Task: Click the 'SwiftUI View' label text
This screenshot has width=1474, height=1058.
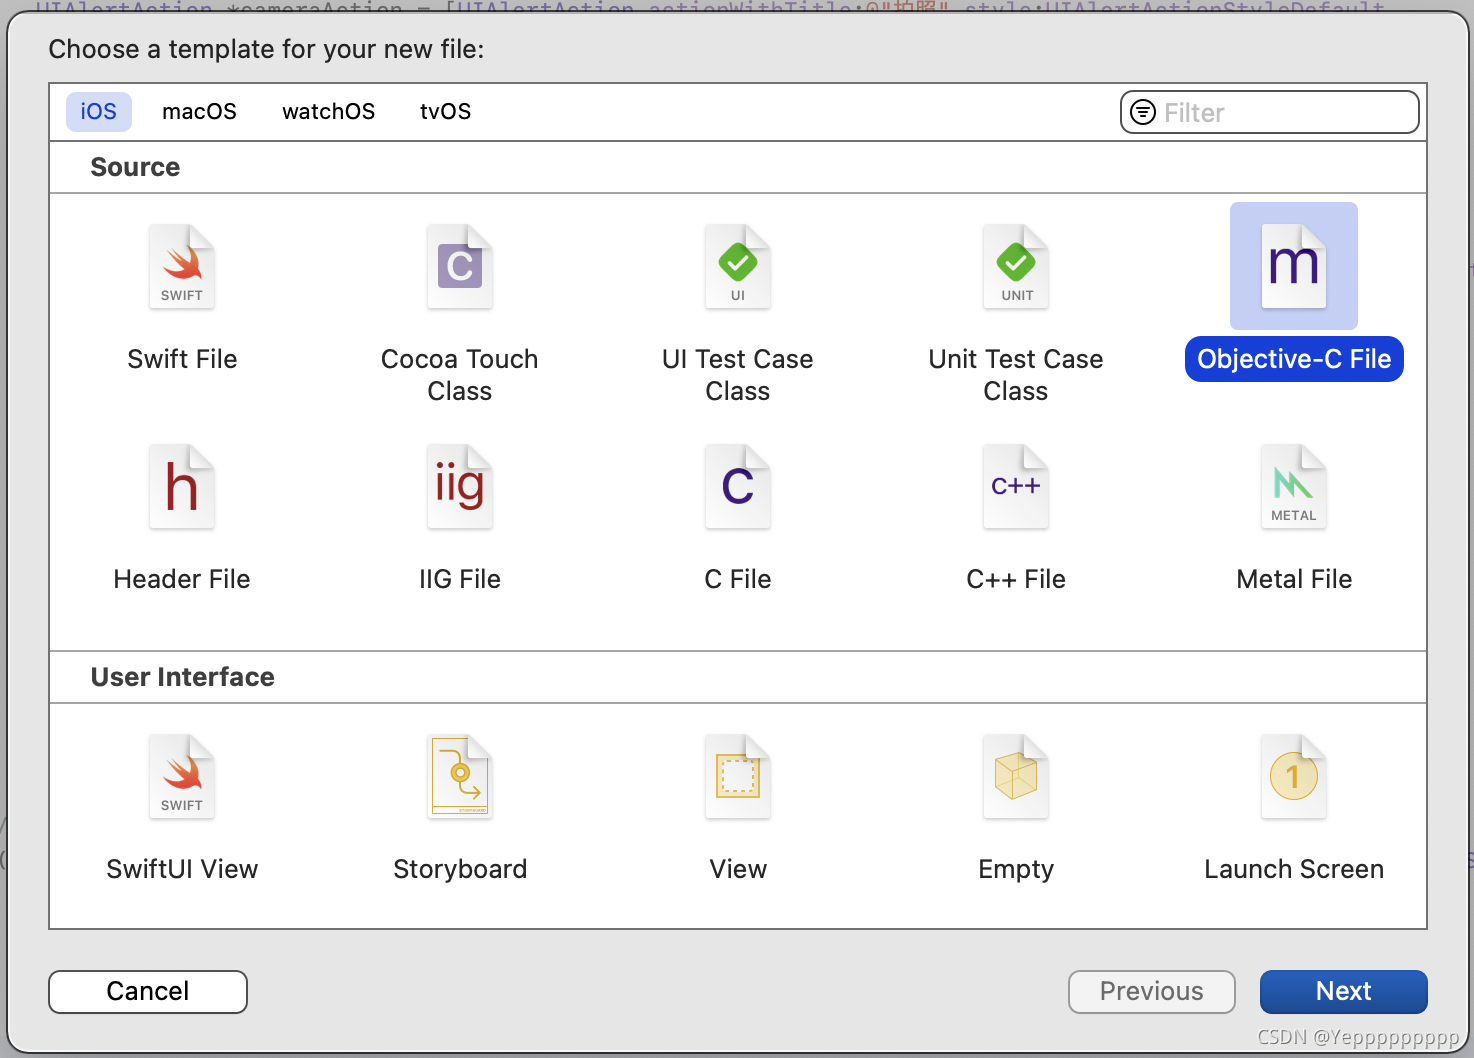Action: coord(182,869)
